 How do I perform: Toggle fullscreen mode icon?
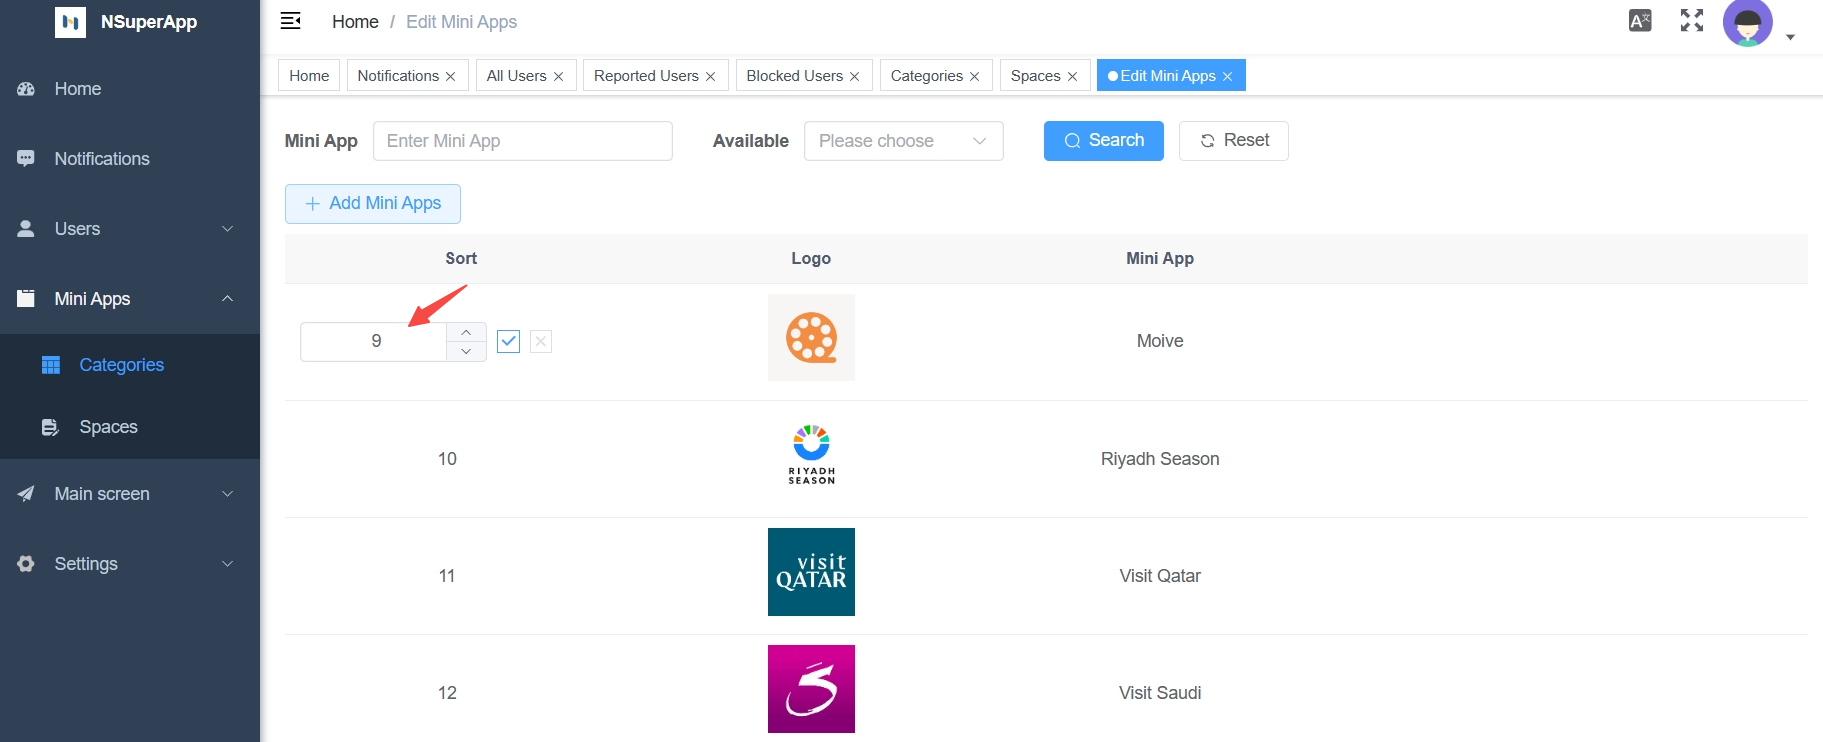[1691, 21]
